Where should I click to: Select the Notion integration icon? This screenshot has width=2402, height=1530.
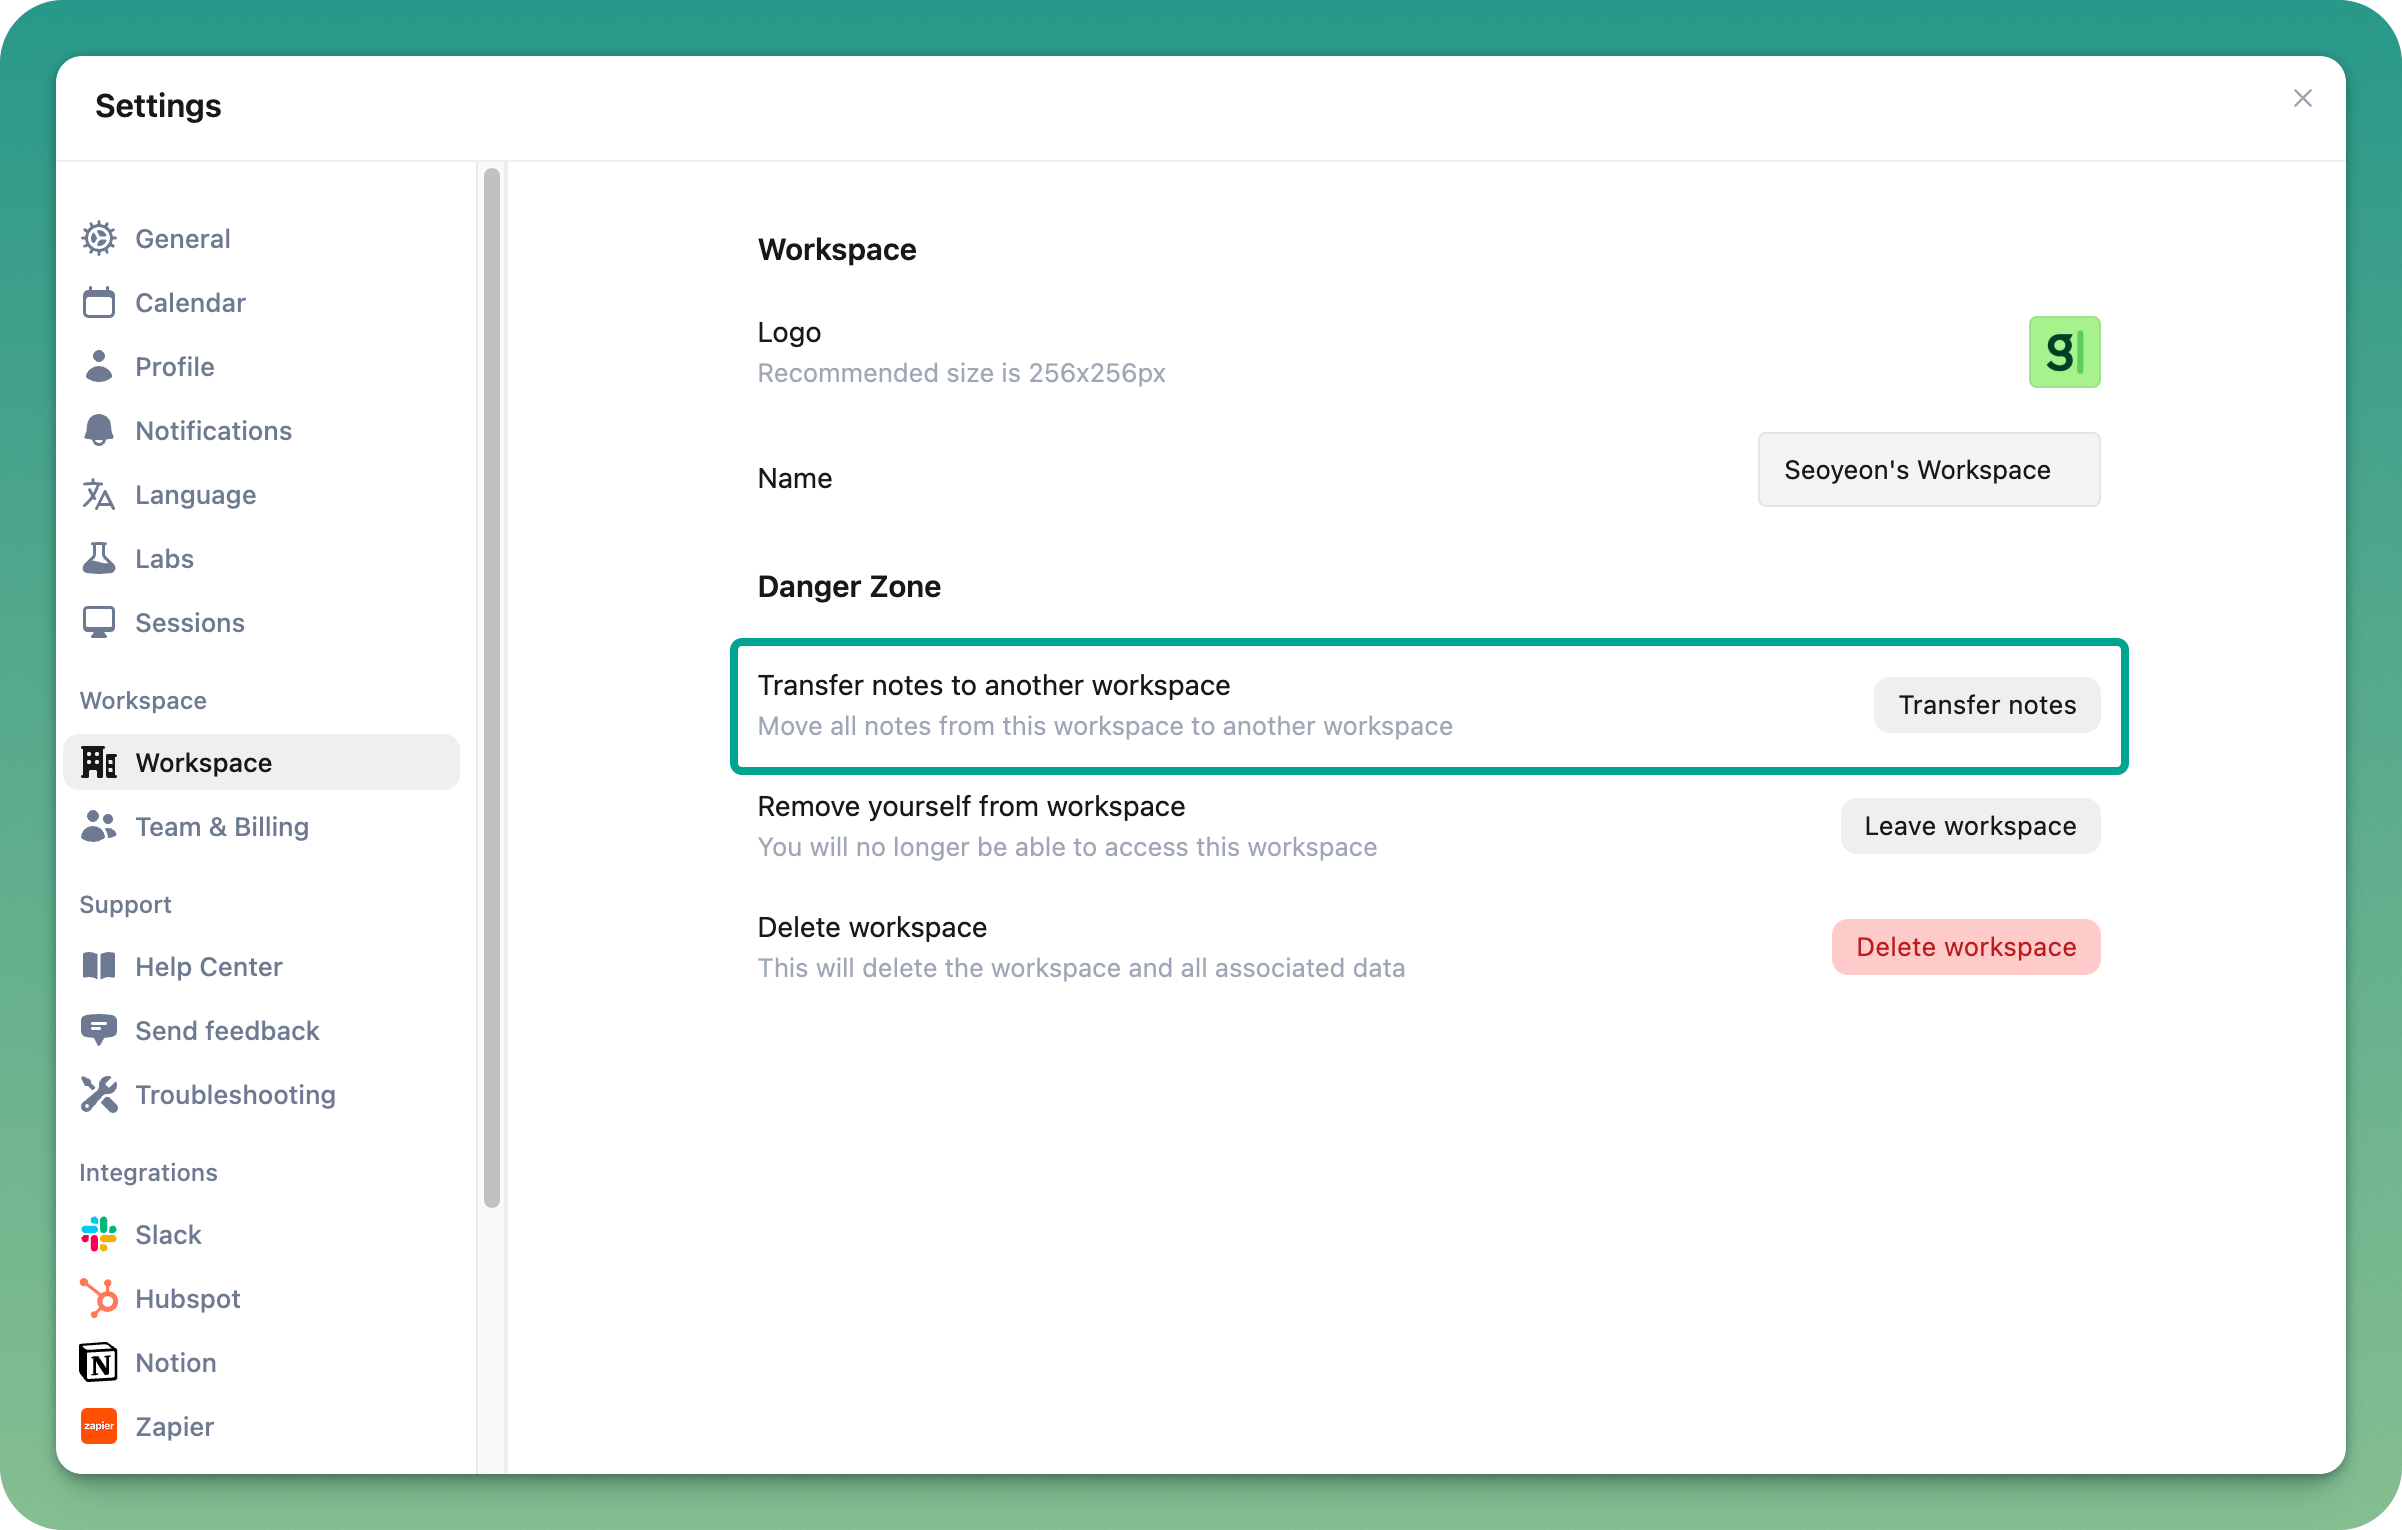[x=99, y=1363]
